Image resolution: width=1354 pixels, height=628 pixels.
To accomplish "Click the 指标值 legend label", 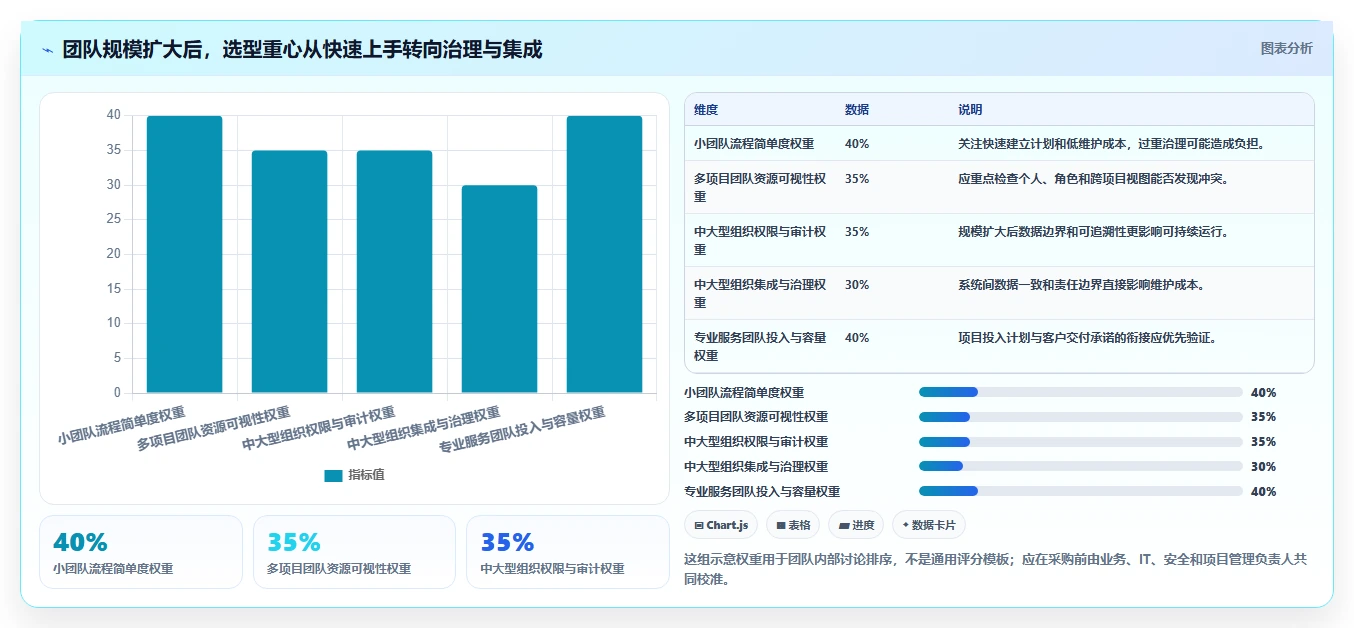I will pyautogui.click(x=366, y=475).
